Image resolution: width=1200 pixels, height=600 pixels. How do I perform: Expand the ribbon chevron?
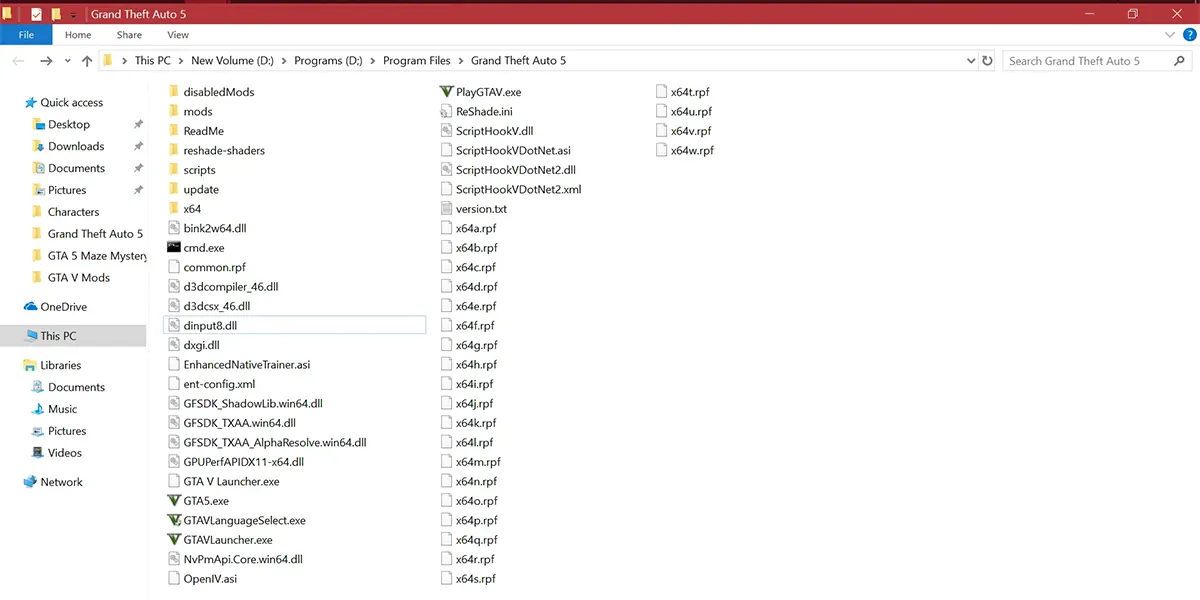[x=1170, y=35]
